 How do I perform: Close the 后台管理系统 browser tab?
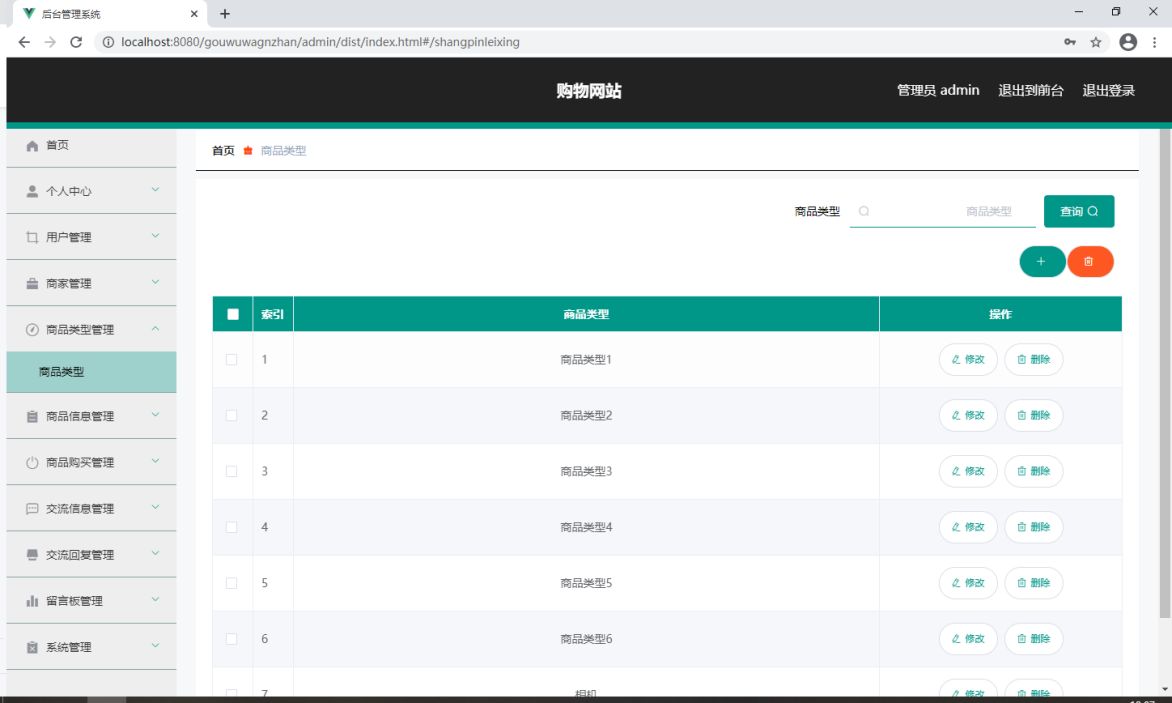(x=194, y=13)
